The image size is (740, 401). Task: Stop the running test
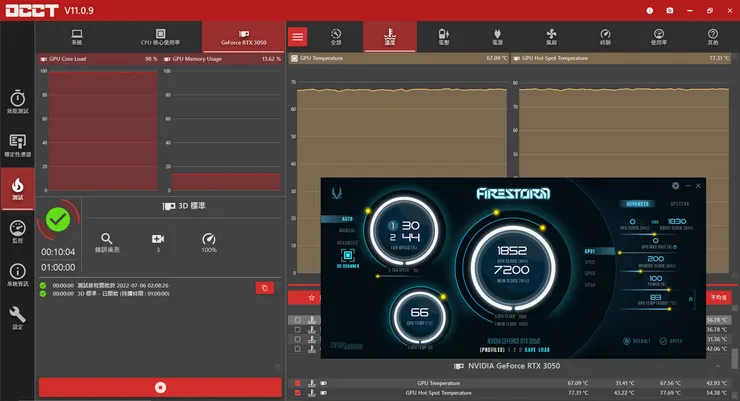click(160, 387)
